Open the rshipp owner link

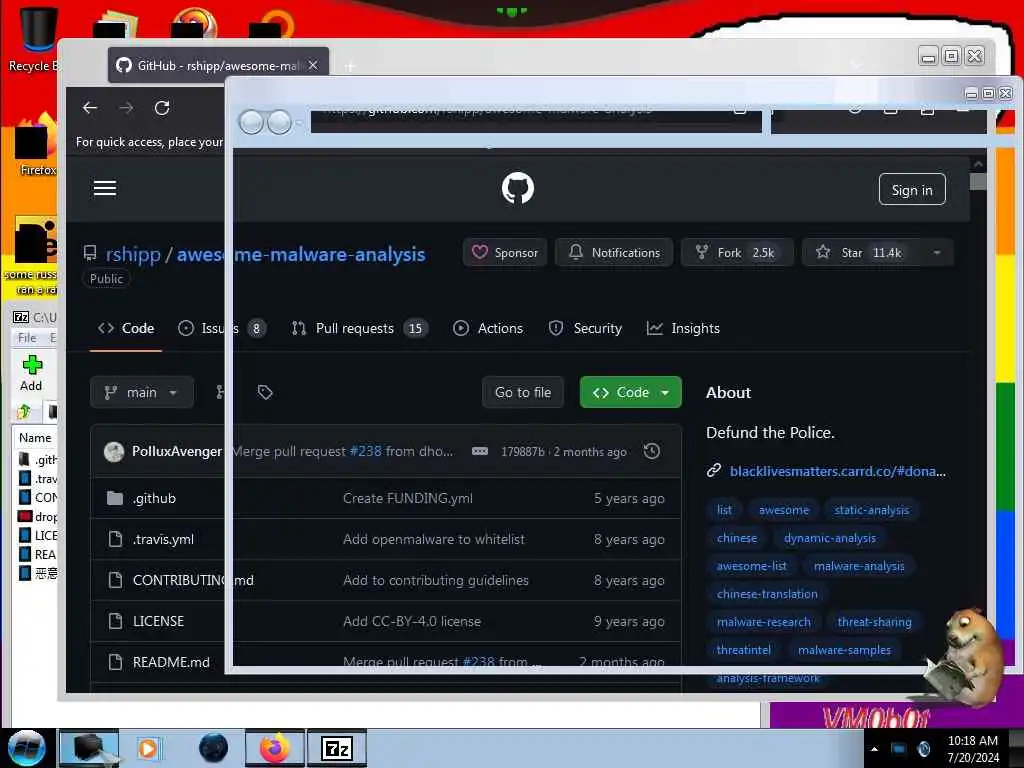[x=133, y=254]
